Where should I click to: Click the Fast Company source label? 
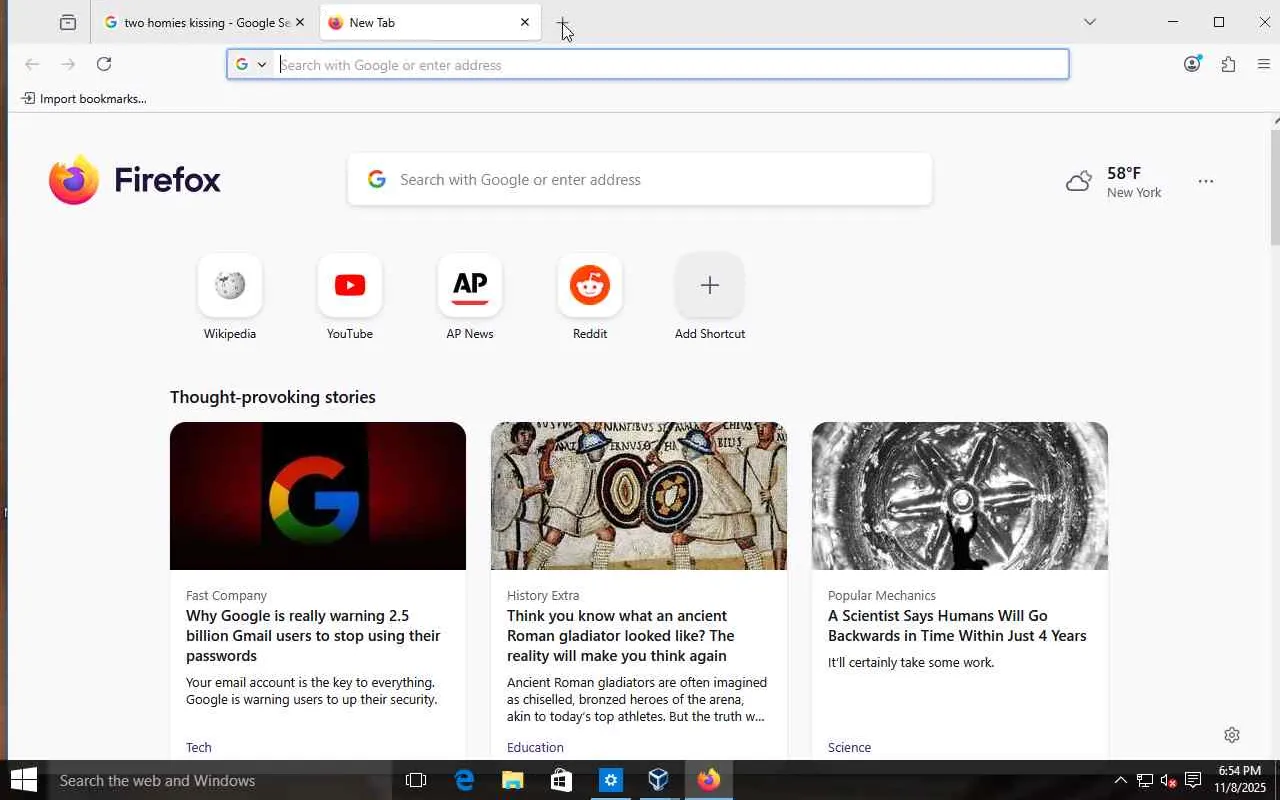(226, 595)
